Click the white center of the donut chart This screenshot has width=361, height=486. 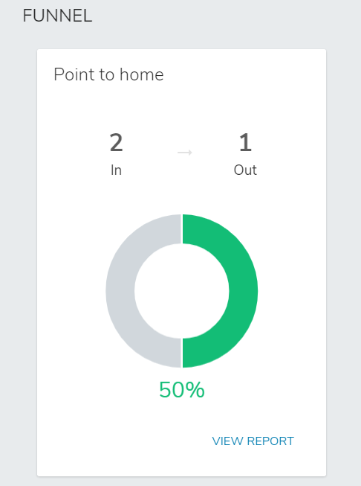[x=182, y=291]
